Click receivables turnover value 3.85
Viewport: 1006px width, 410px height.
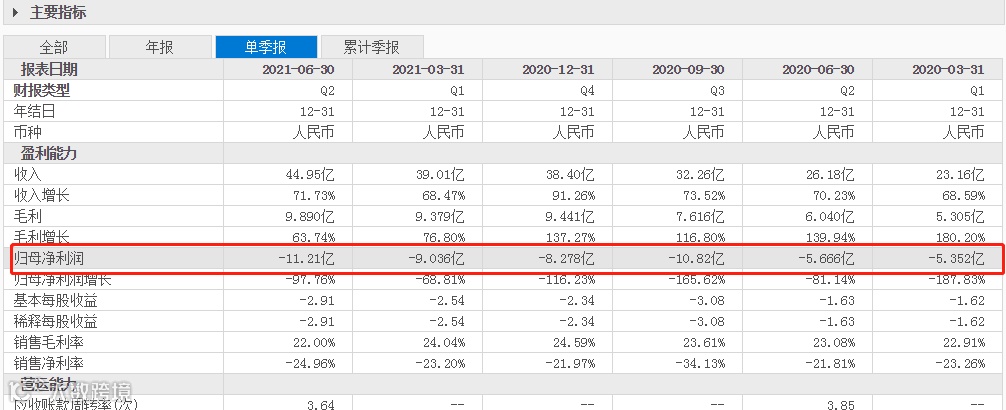coord(840,404)
